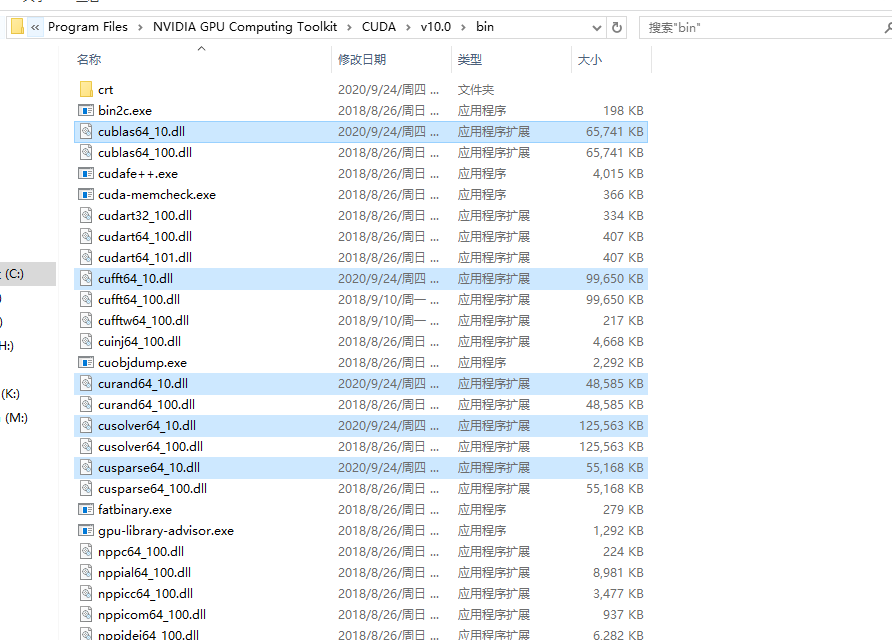Sort by the 类型 column header
This screenshot has width=892, height=640.
(470, 59)
